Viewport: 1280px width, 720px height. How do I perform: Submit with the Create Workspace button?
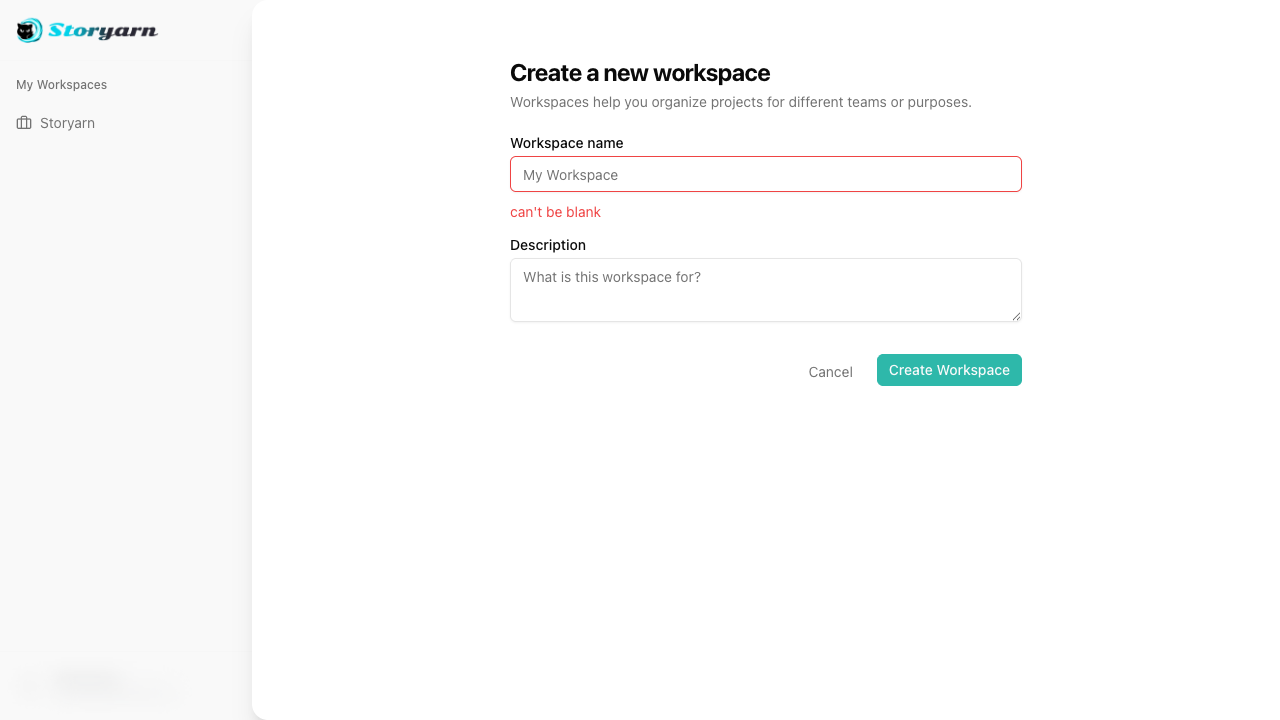click(x=949, y=370)
